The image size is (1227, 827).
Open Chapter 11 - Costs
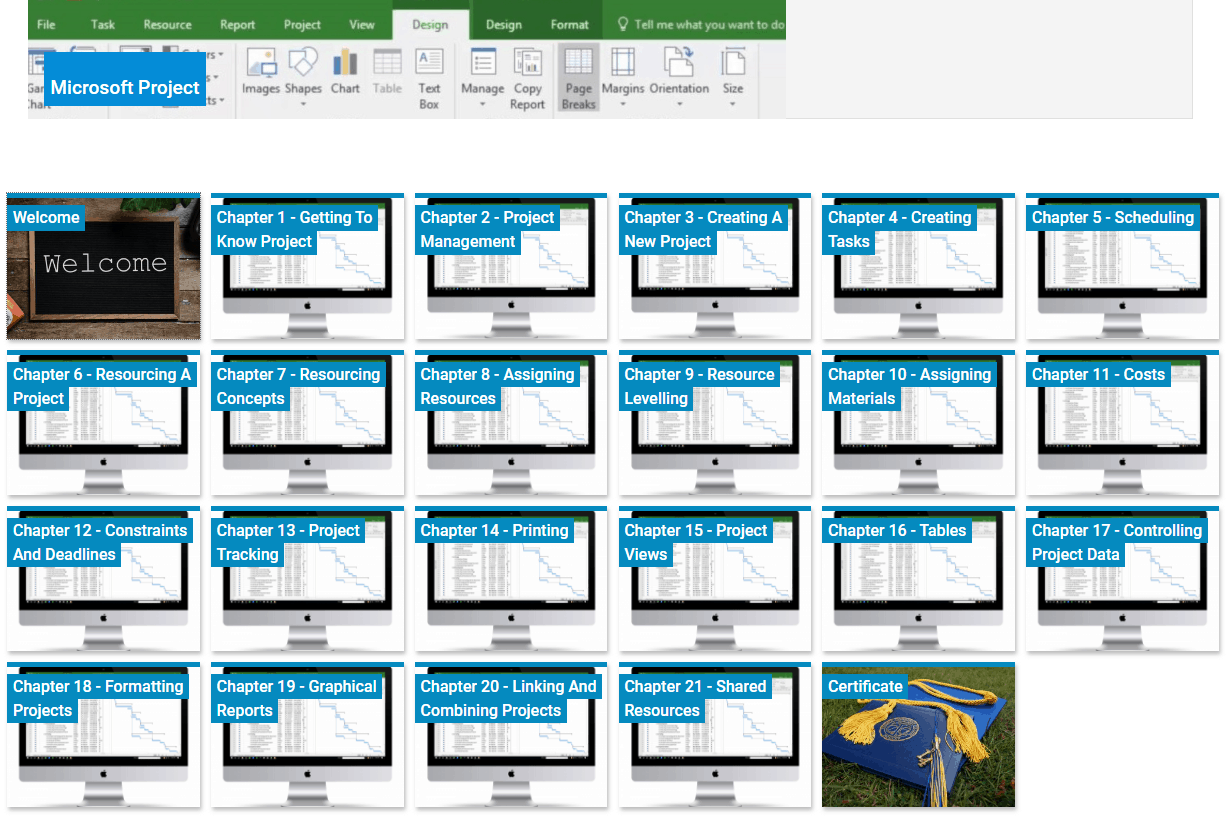[x=1122, y=424]
